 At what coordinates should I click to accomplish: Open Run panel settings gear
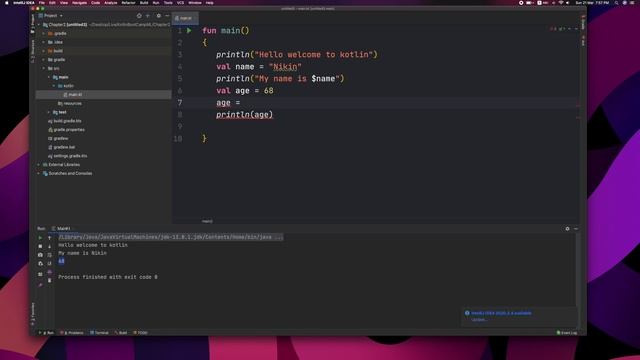[x=567, y=229]
